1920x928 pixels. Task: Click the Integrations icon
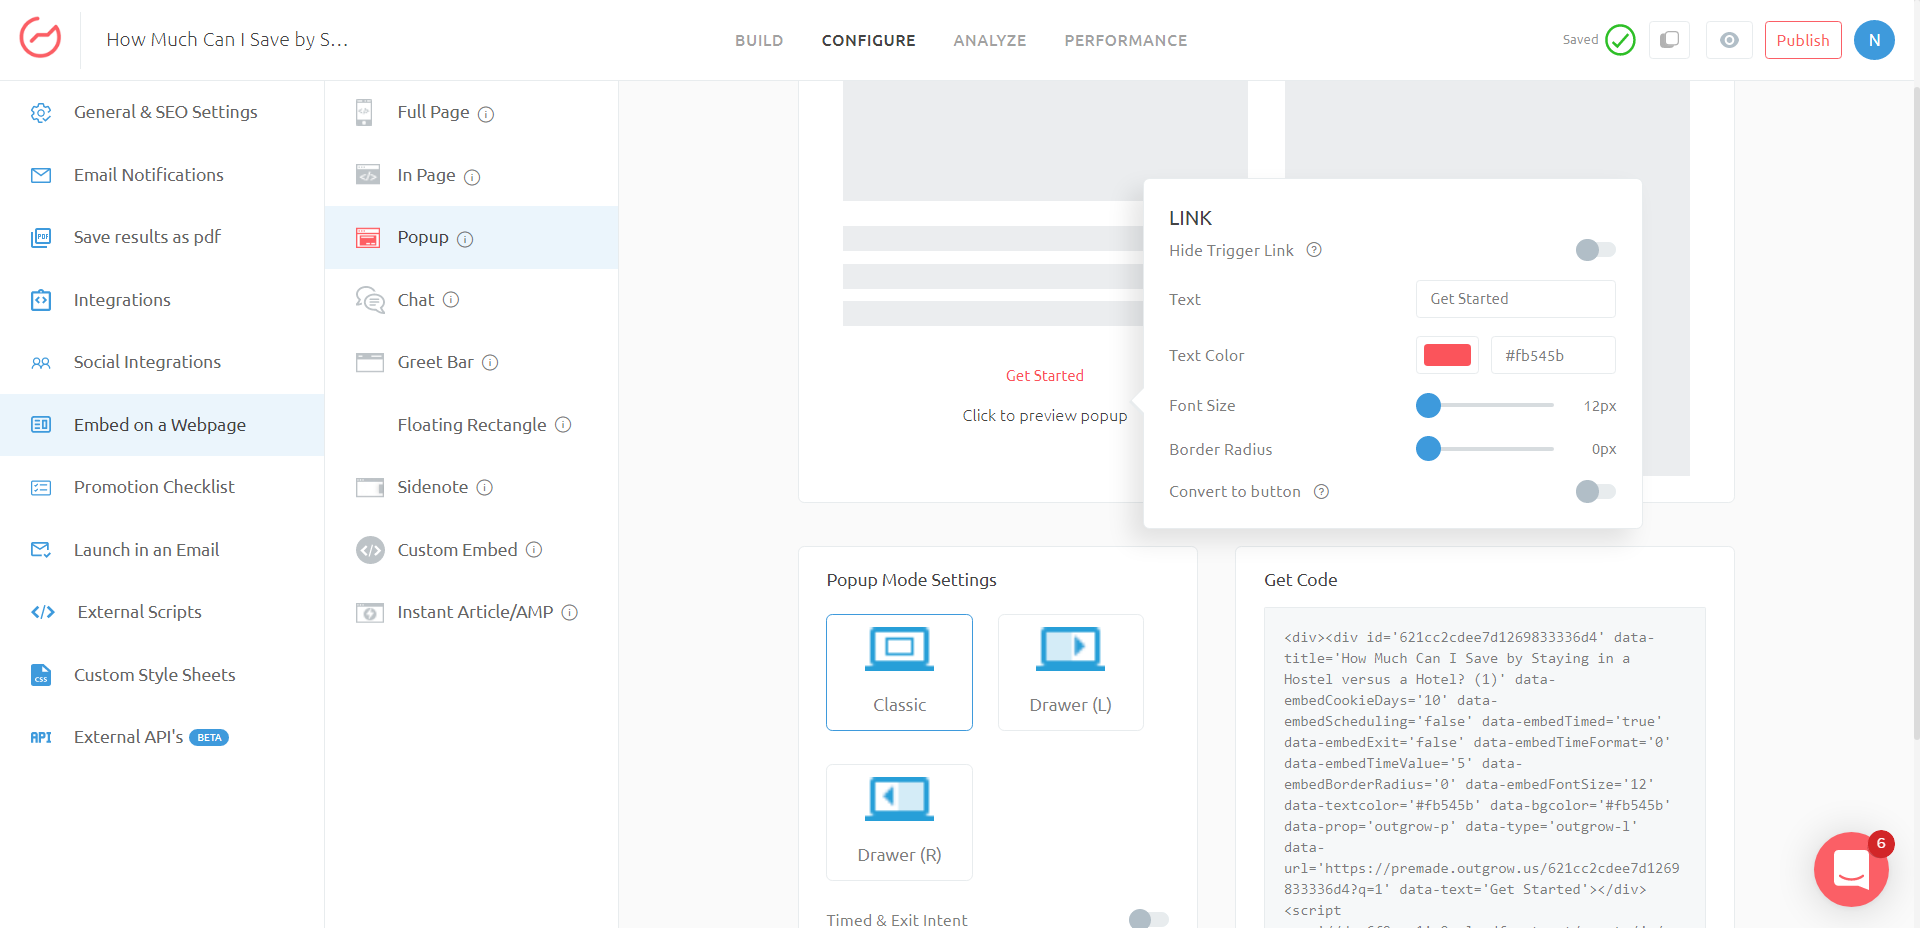click(x=41, y=300)
